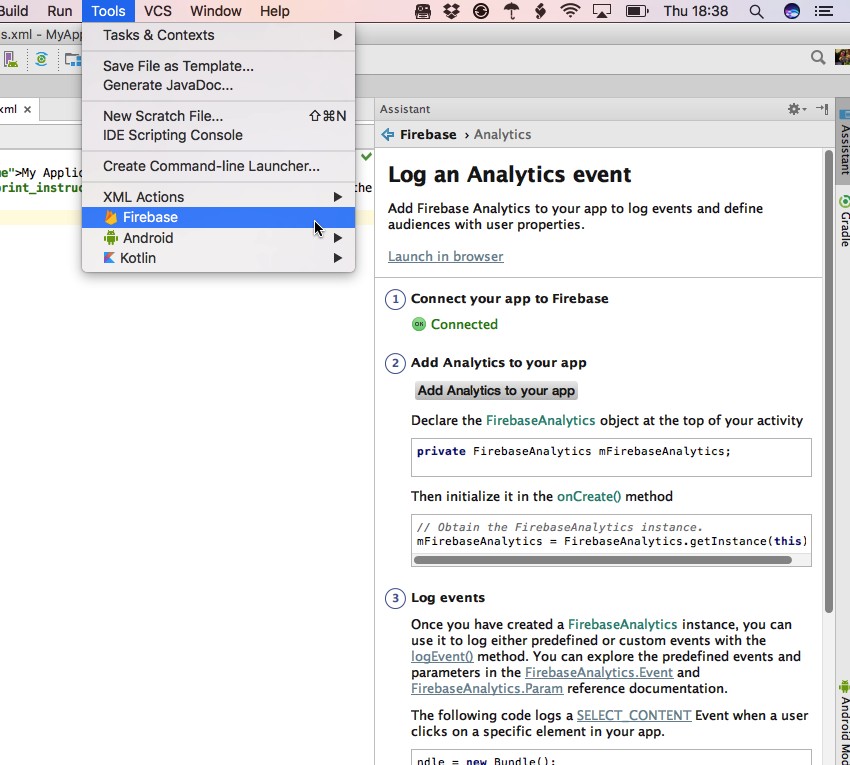
Task: Click the battery status icon
Action: coord(636,11)
